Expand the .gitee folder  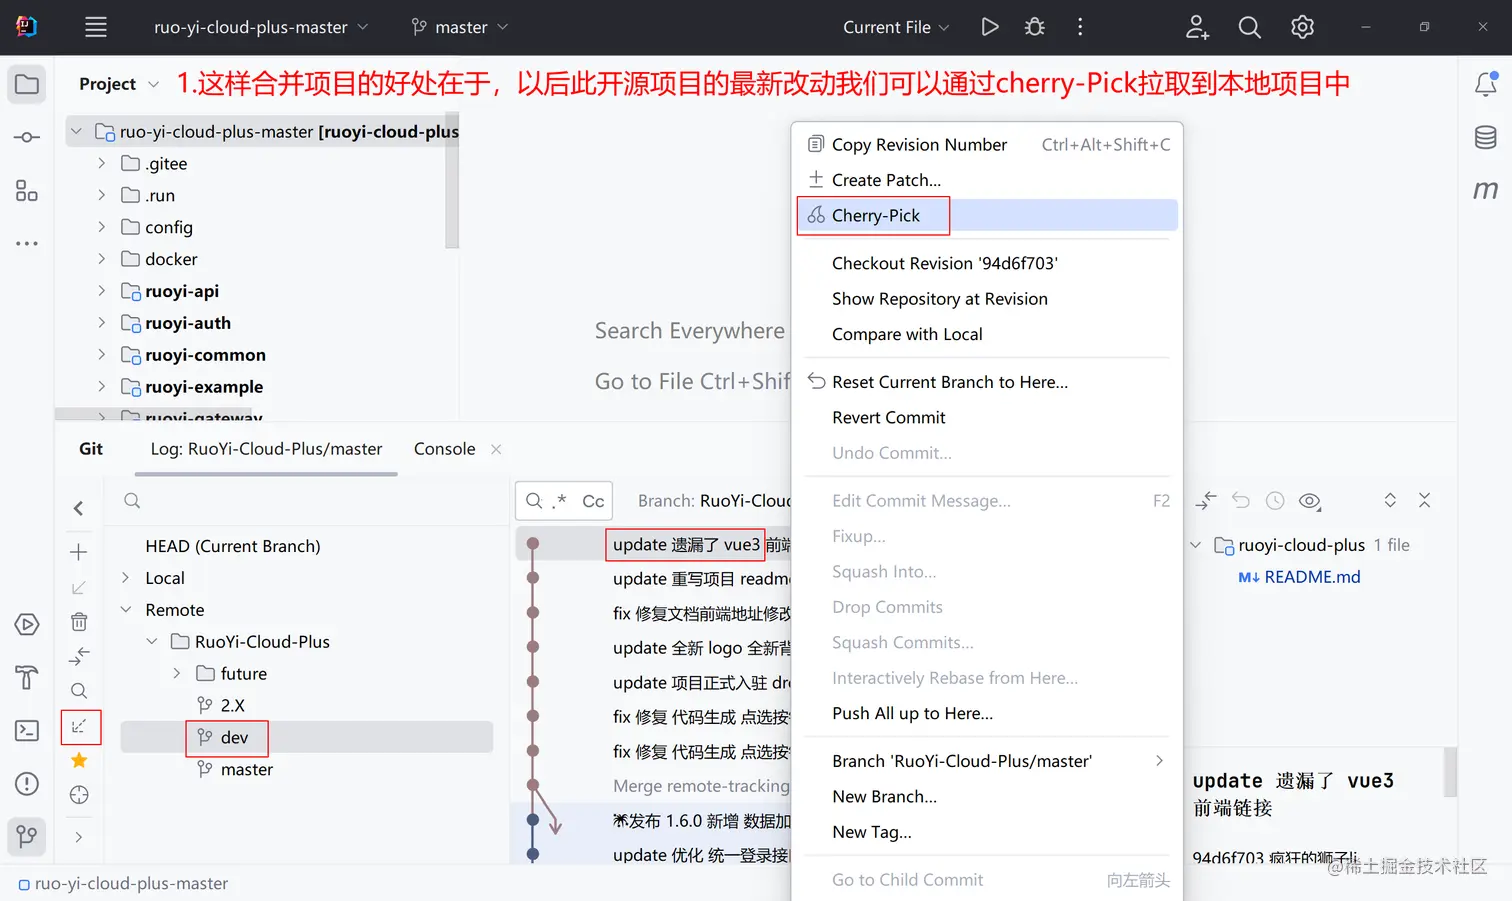point(101,164)
